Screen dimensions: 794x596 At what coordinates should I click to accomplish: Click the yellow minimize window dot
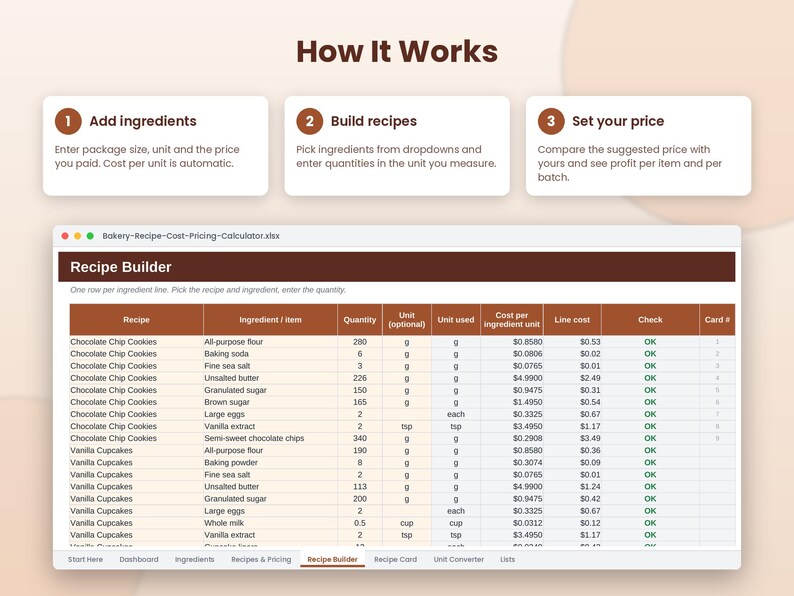point(77,236)
